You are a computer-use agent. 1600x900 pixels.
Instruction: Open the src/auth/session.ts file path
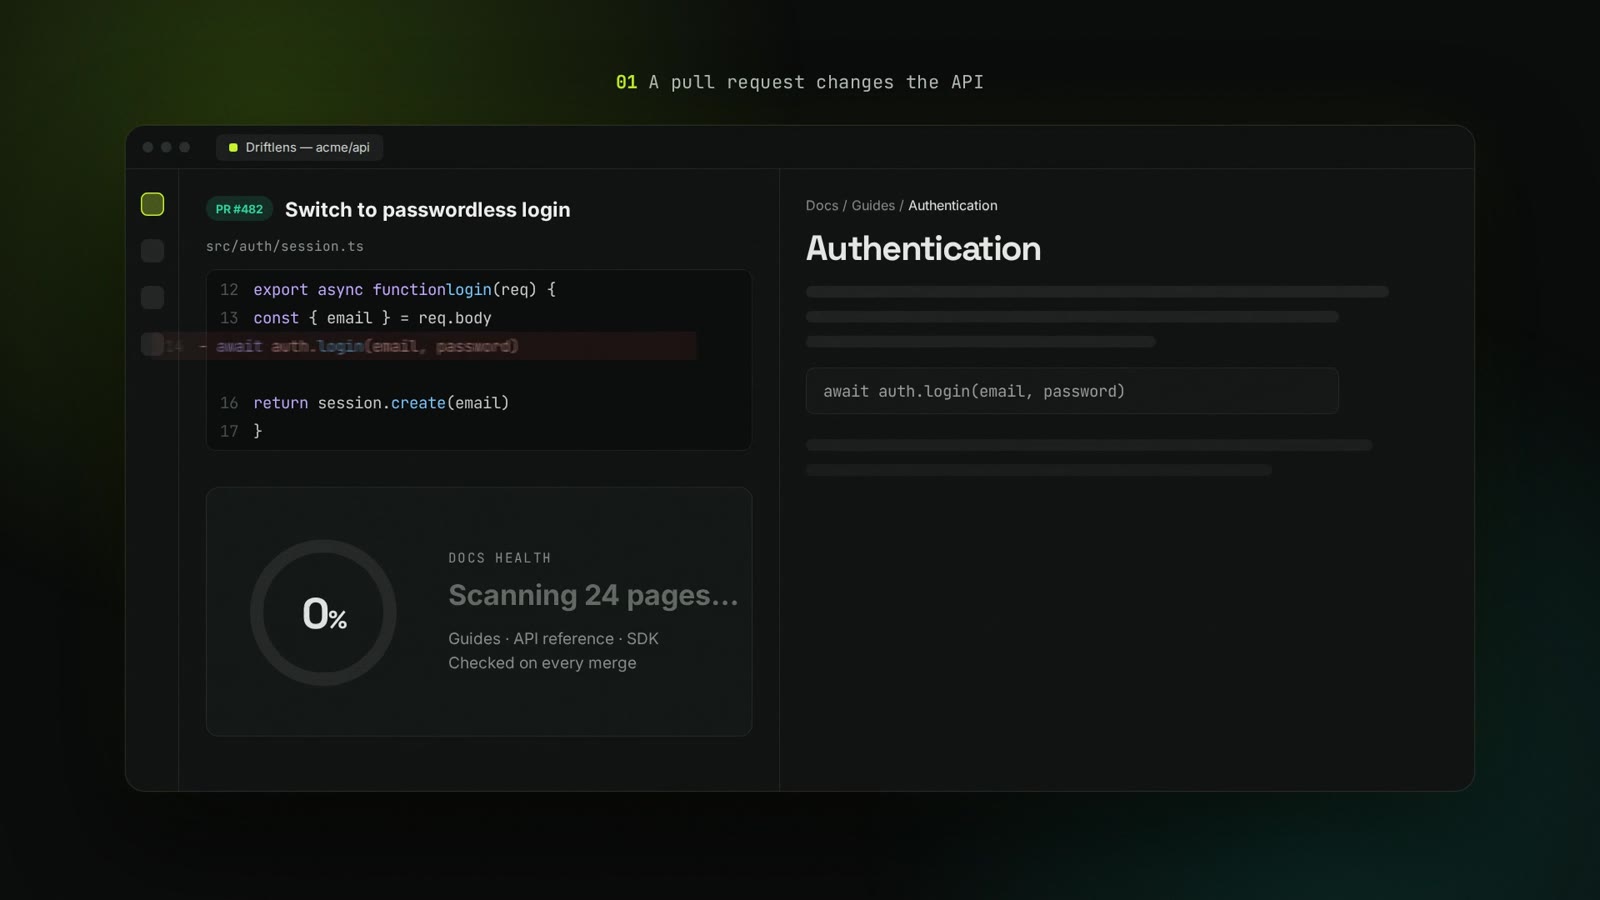pos(285,246)
